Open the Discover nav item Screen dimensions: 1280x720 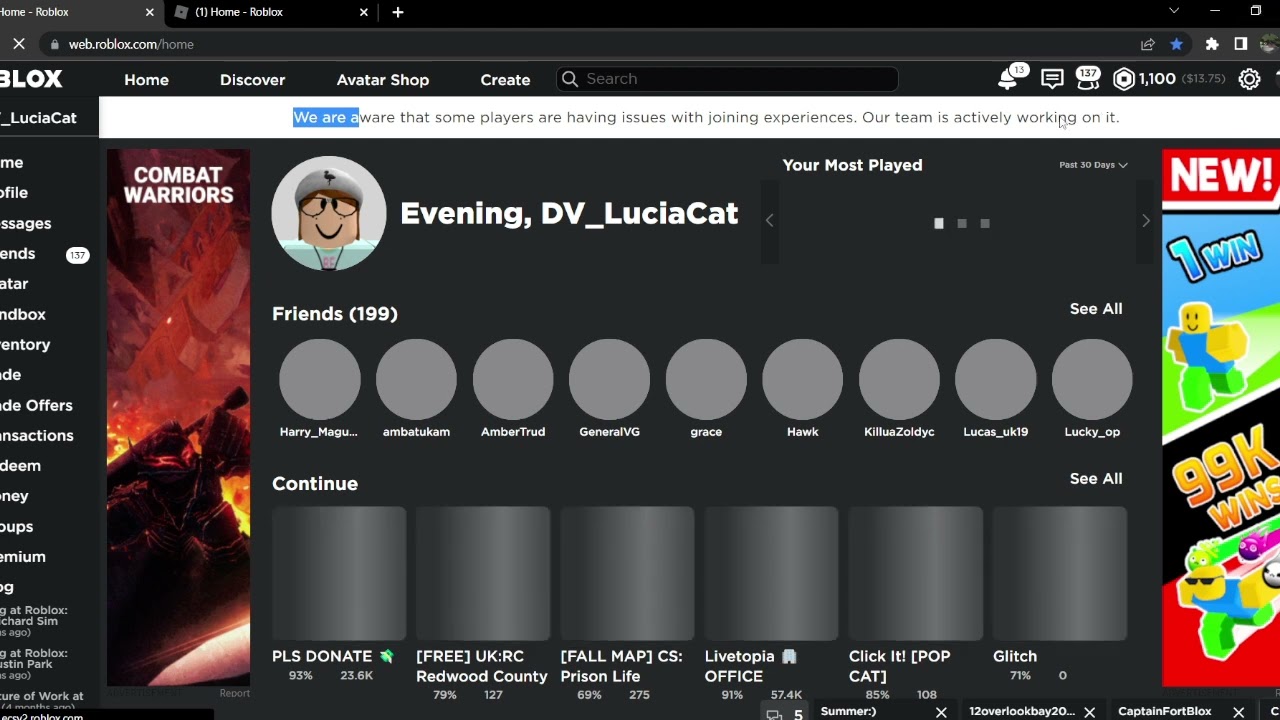[x=253, y=79]
